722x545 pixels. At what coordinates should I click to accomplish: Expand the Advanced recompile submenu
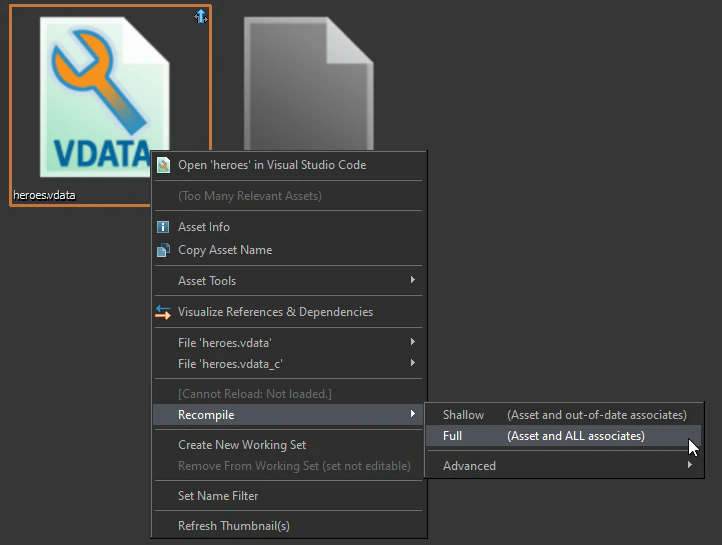(x=689, y=466)
